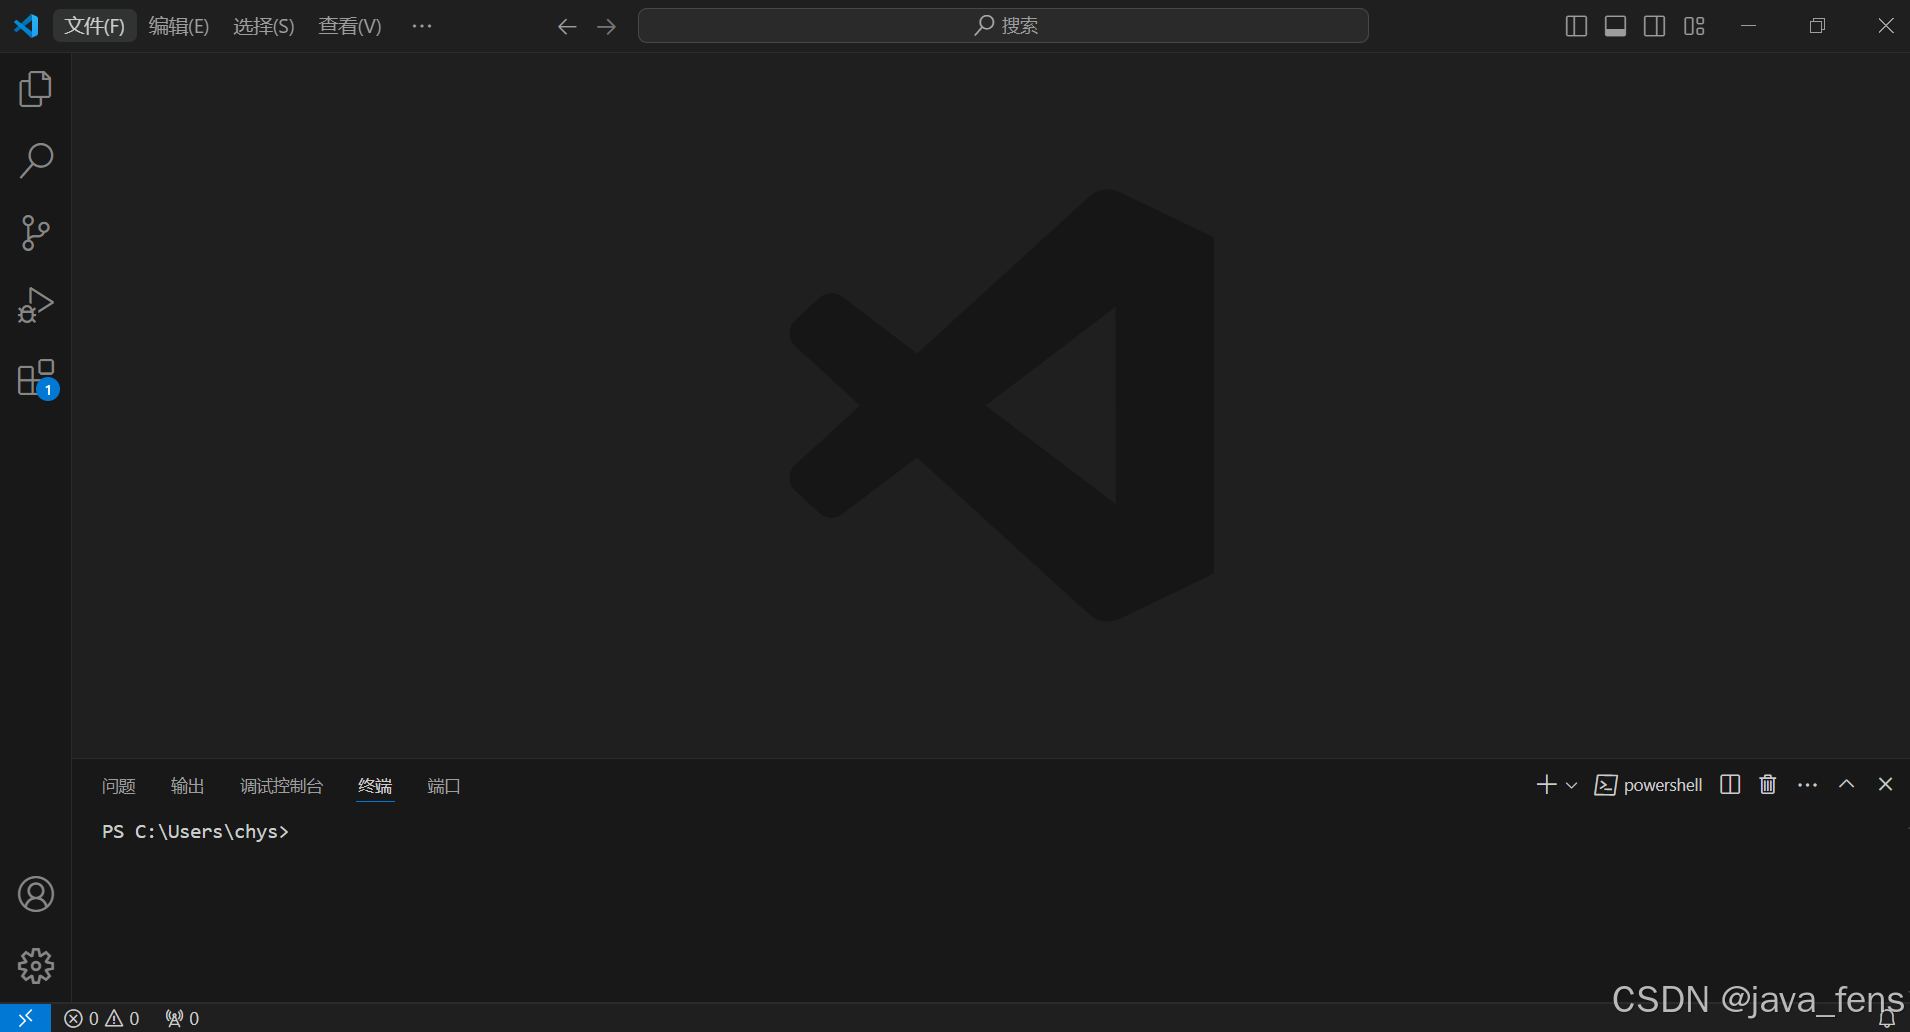Viewport: 1910px width, 1032px height.
Task: Open the Extensions view with update badge
Action: click(37, 379)
